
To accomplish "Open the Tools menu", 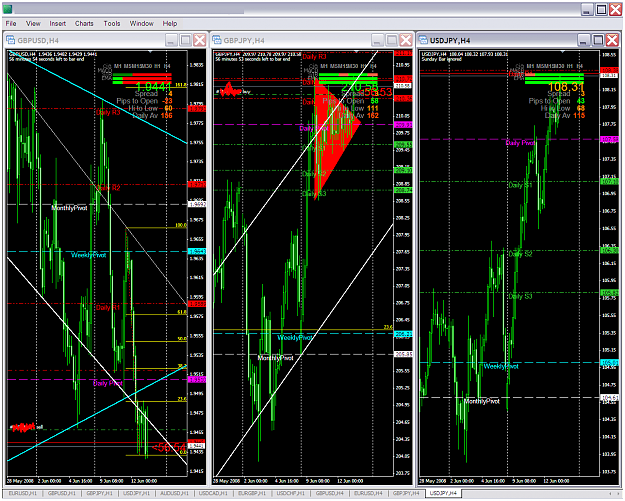I will (112, 24).
